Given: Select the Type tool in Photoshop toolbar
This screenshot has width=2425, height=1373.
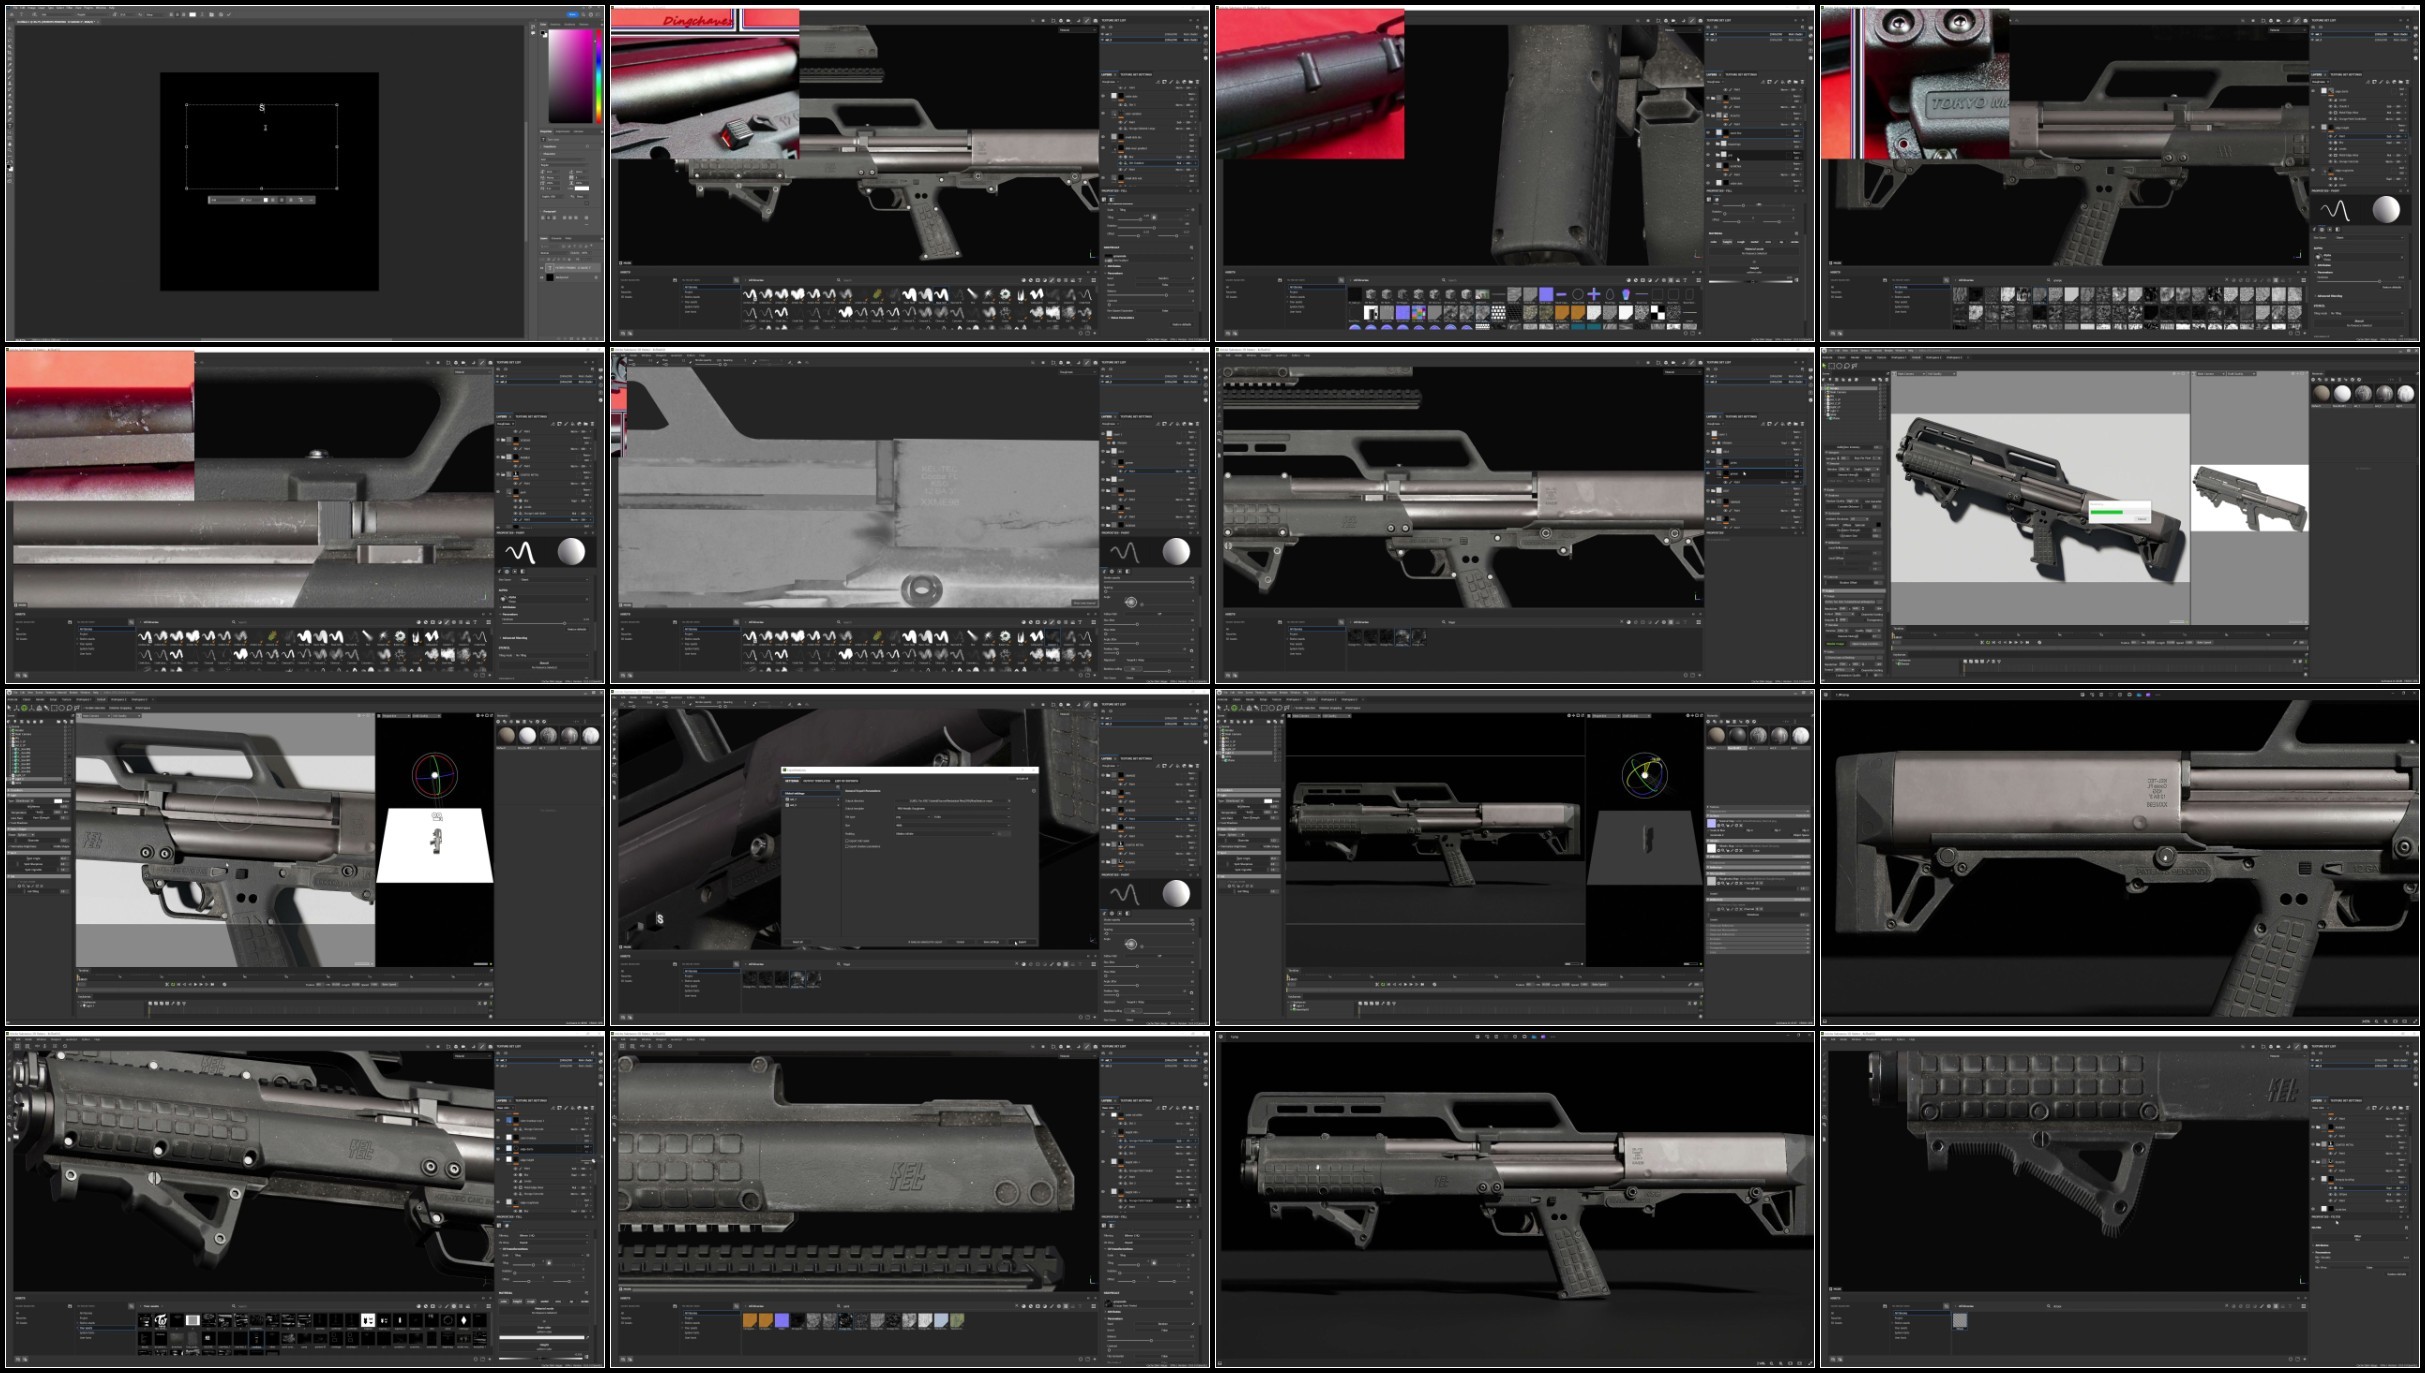Looking at the screenshot, I should click(x=10, y=126).
